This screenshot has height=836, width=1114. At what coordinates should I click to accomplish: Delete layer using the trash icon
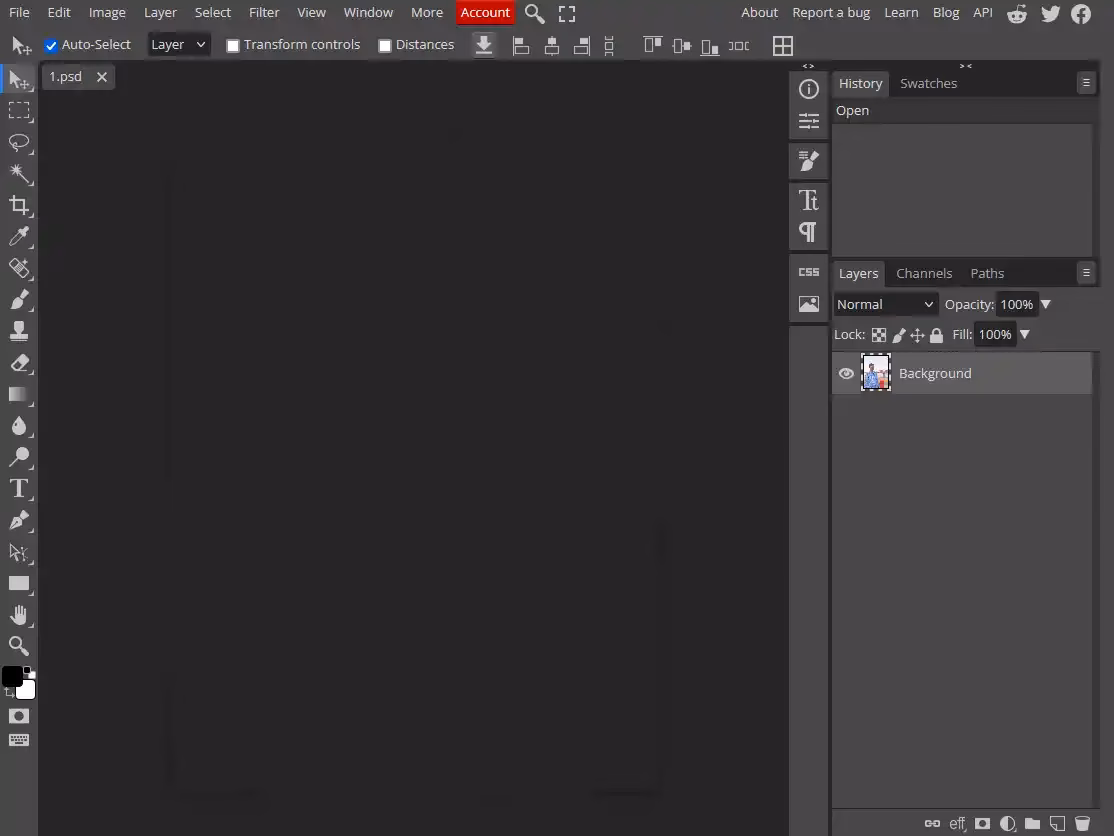tap(1083, 824)
